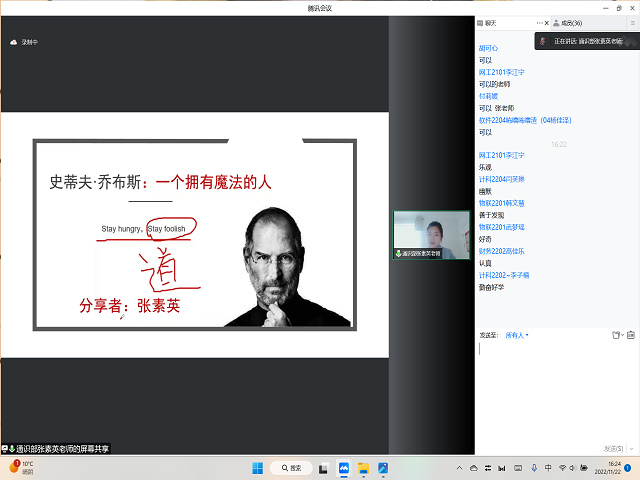
Task: Close the chat tab with its X
Action: coord(547,23)
